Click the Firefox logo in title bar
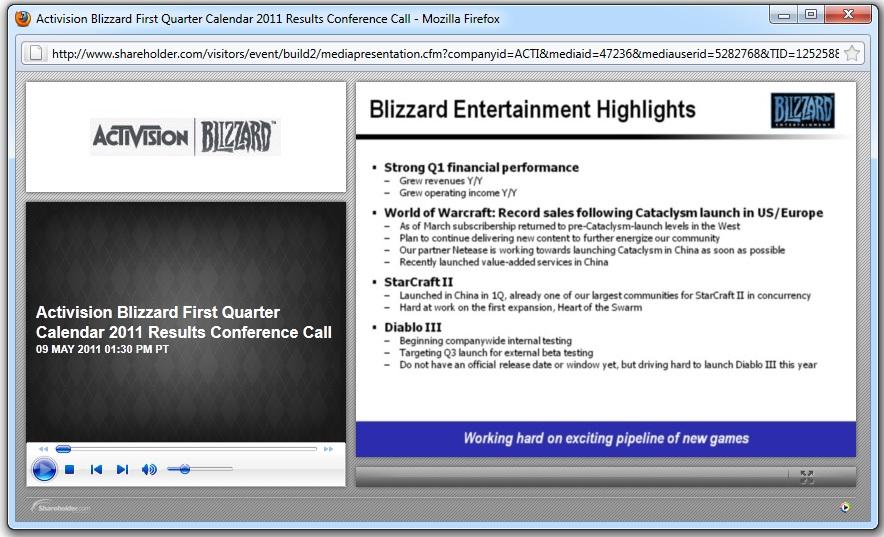 (23, 19)
